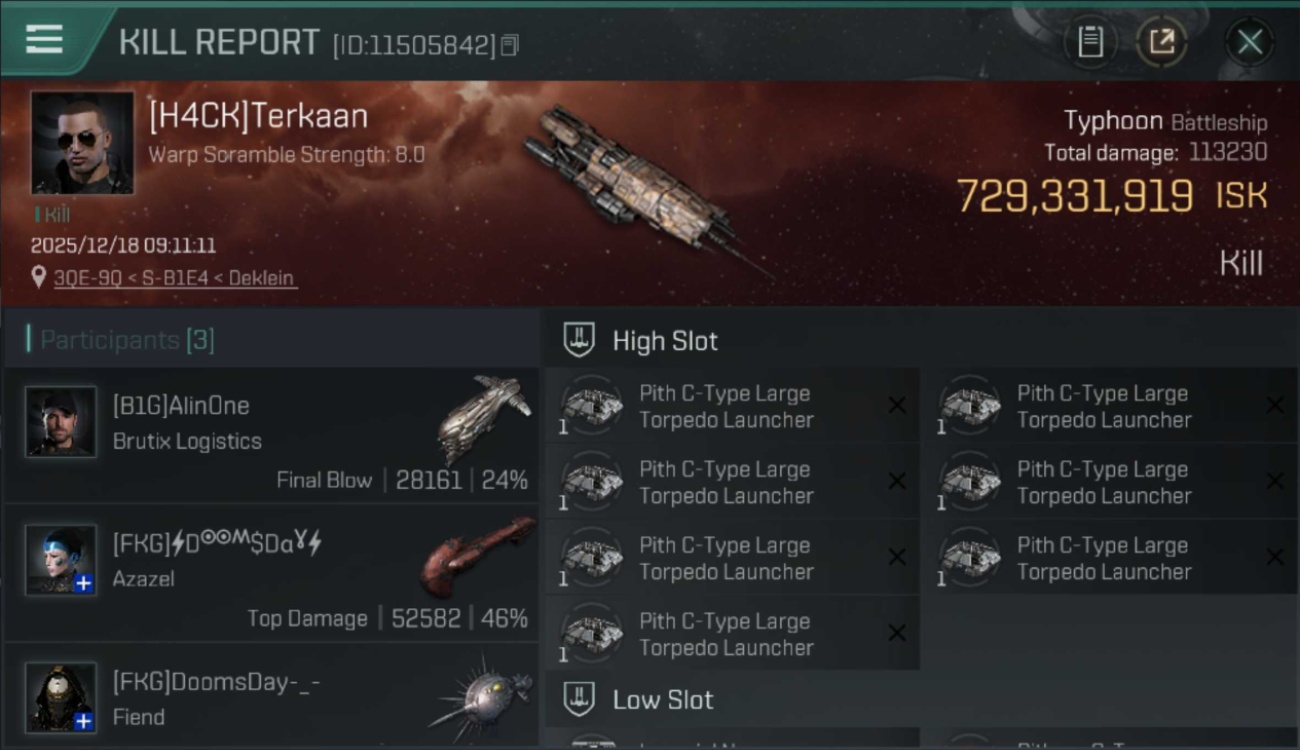
Task: Tap the X on bottom-left torpedo launcher
Action: click(897, 633)
